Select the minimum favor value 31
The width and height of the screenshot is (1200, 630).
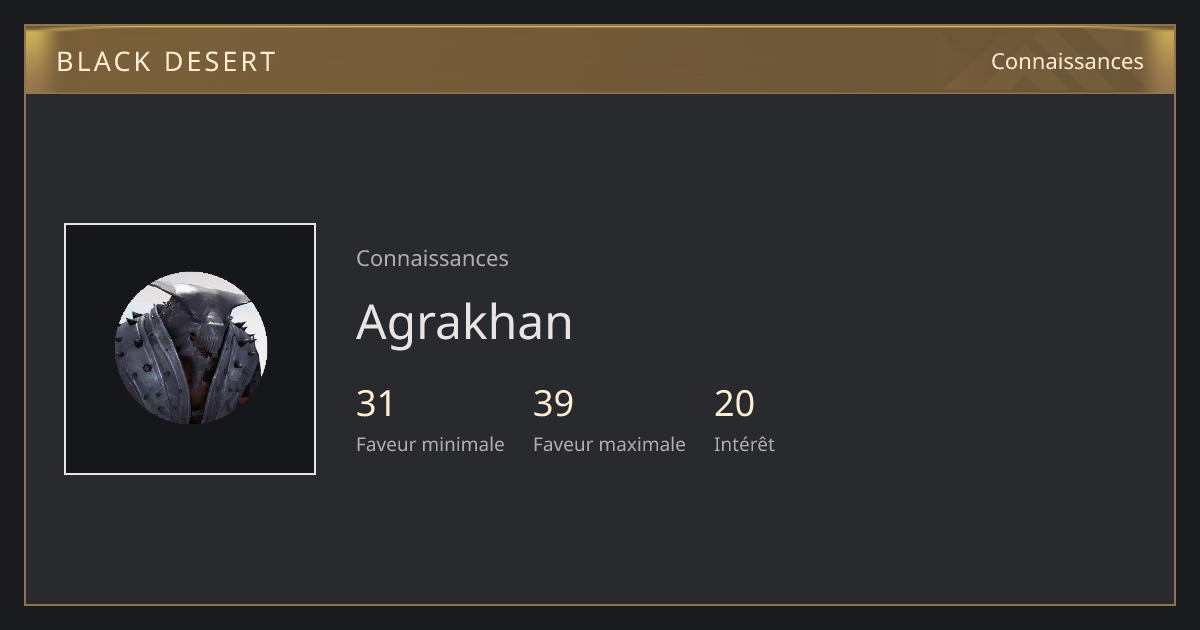[375, 404]
